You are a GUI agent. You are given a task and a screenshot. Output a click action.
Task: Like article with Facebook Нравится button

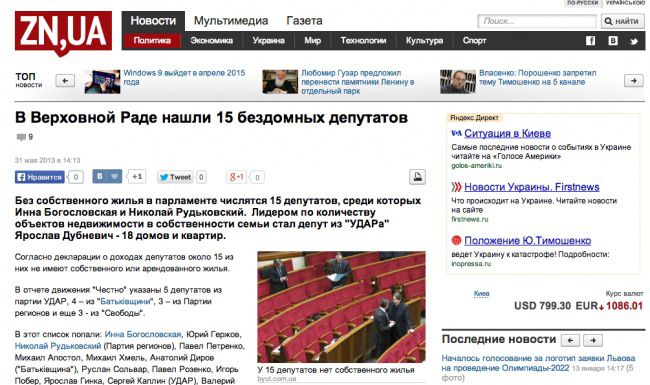pos(40,177)
